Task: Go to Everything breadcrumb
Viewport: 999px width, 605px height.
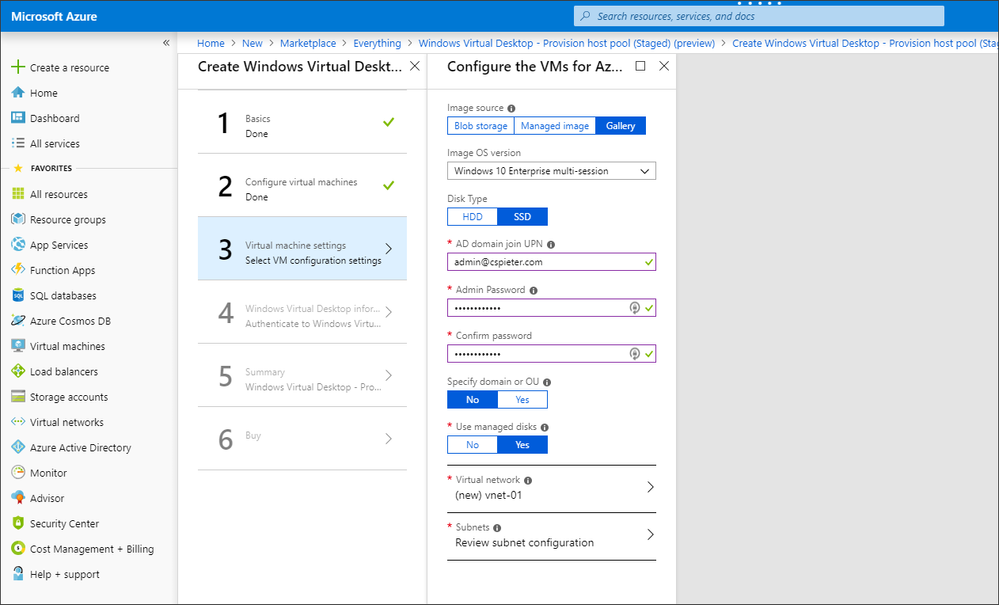Action: (x=377, y=43)
